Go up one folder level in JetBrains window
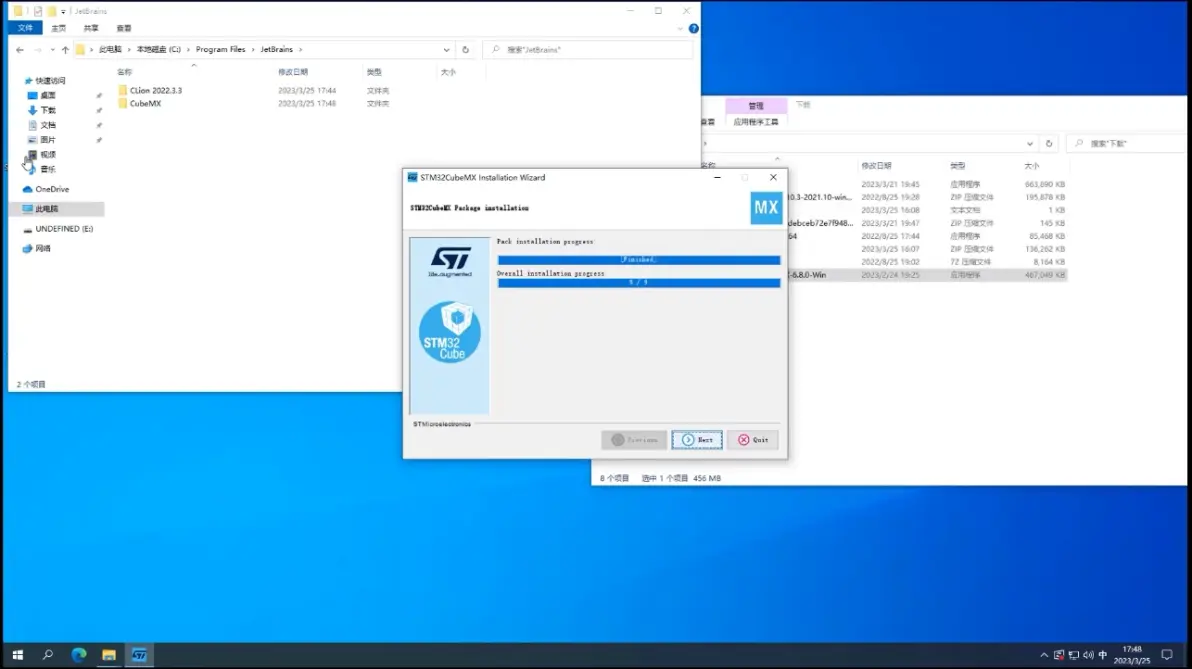The height and width of the screenshot is (669, 1192). pyautogui.click(x=65, y=49)
